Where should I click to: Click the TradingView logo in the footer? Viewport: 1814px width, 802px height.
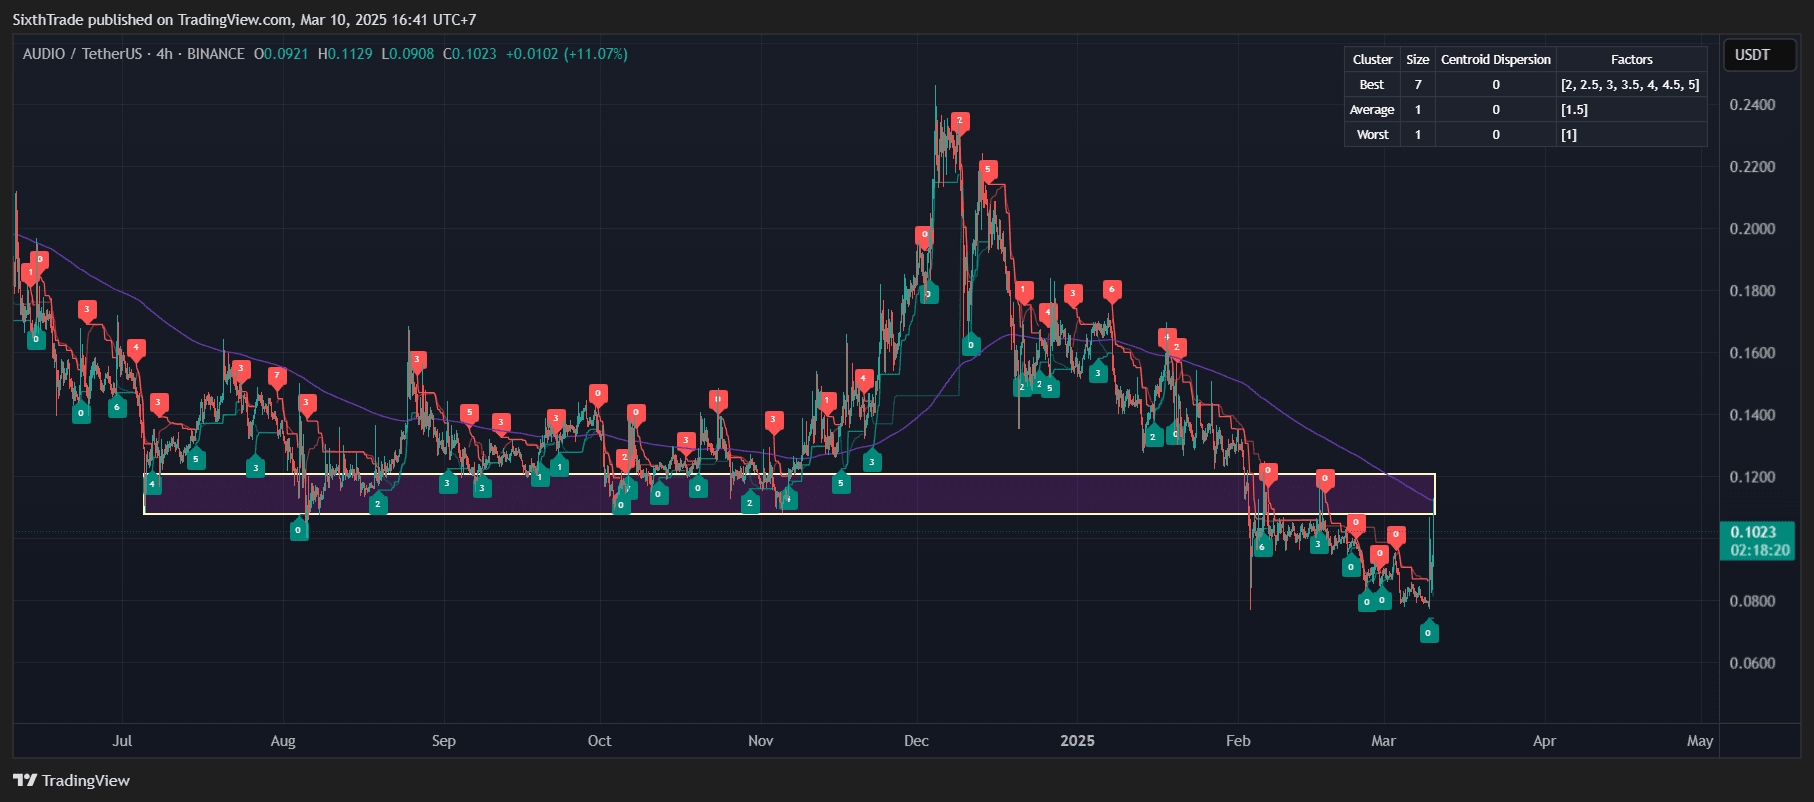pos(71,780)
